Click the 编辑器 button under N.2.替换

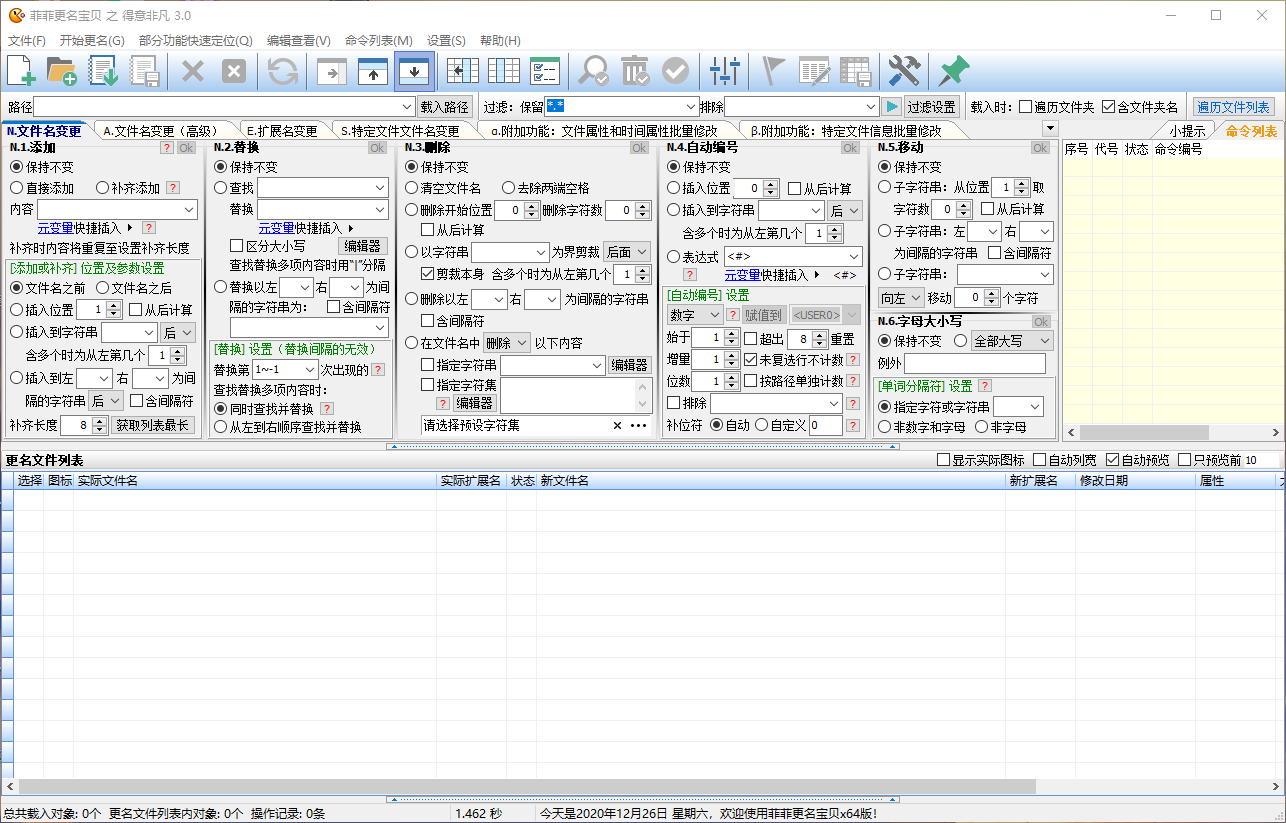click(x=363, y=246)
